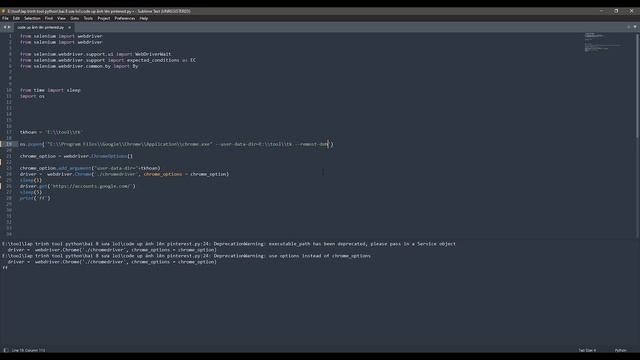Open the Goto menu
The width and height of the screenshot is (640, 360).
coord(75,18)
